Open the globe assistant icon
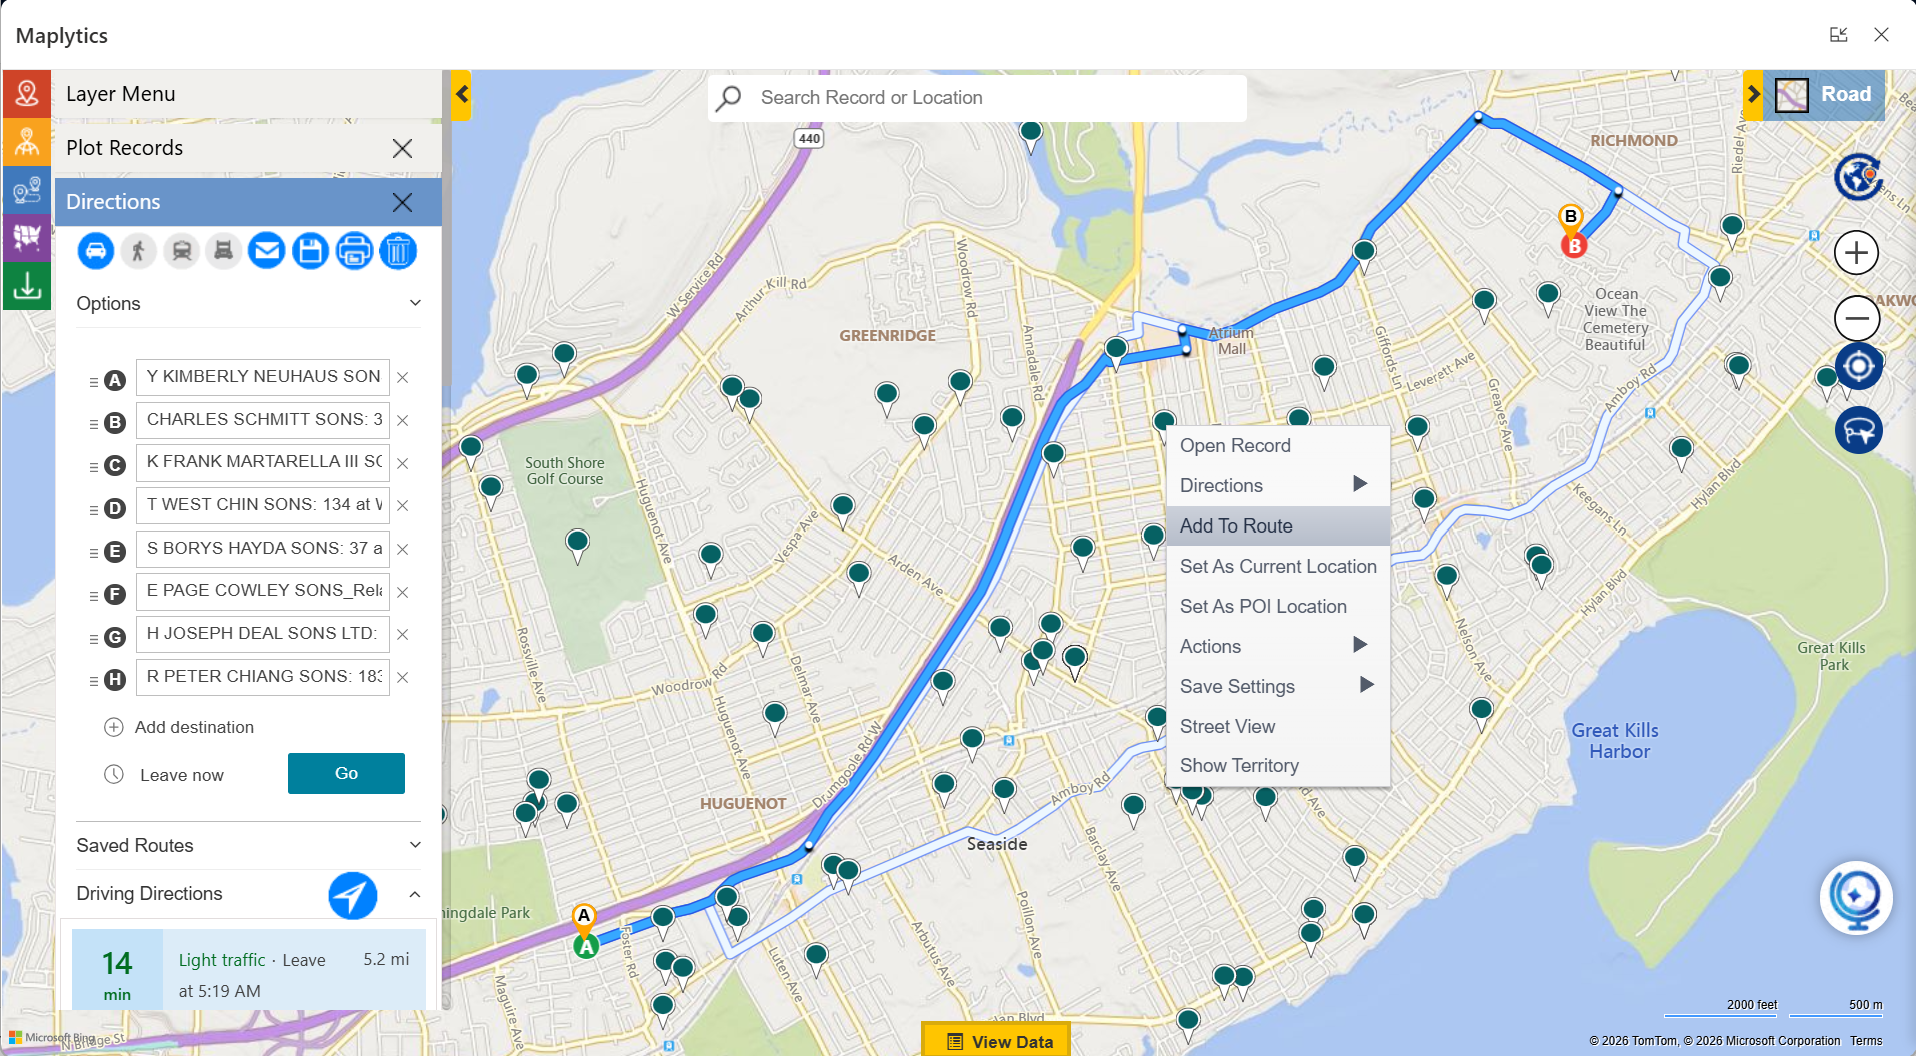The width and height of the screenshot is (1916, 1056). click(1856, 898)
